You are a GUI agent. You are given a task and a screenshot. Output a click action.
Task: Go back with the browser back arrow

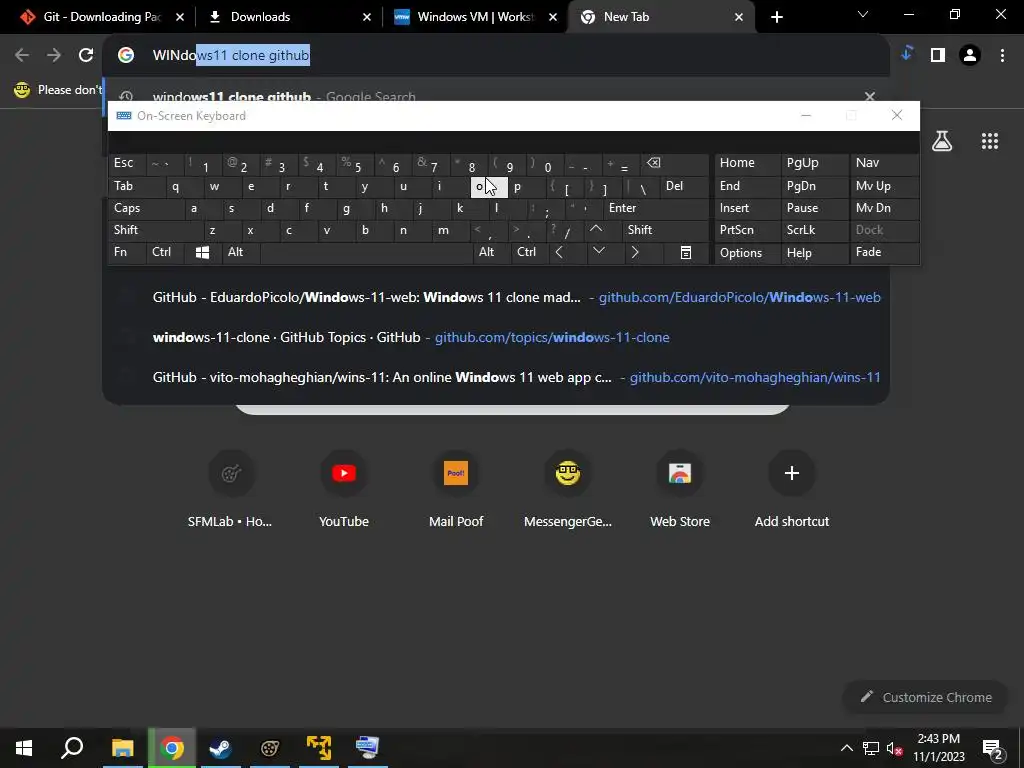pos(22,56)
